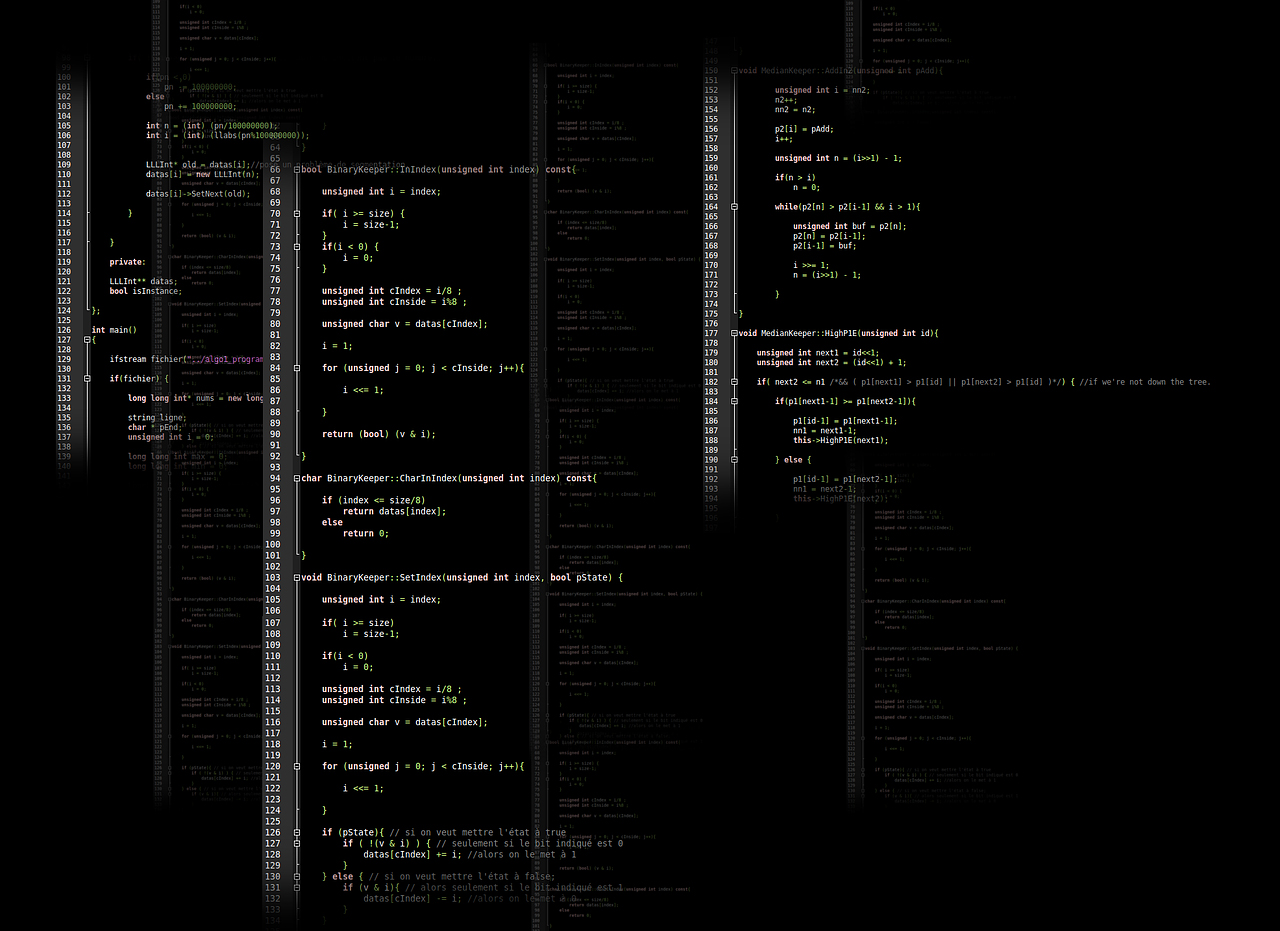The height and width of the screenshot is (931, 1280).
Task: Click the fold icon beside MedianKeeper::HighP1E
Action: point(734,333)
